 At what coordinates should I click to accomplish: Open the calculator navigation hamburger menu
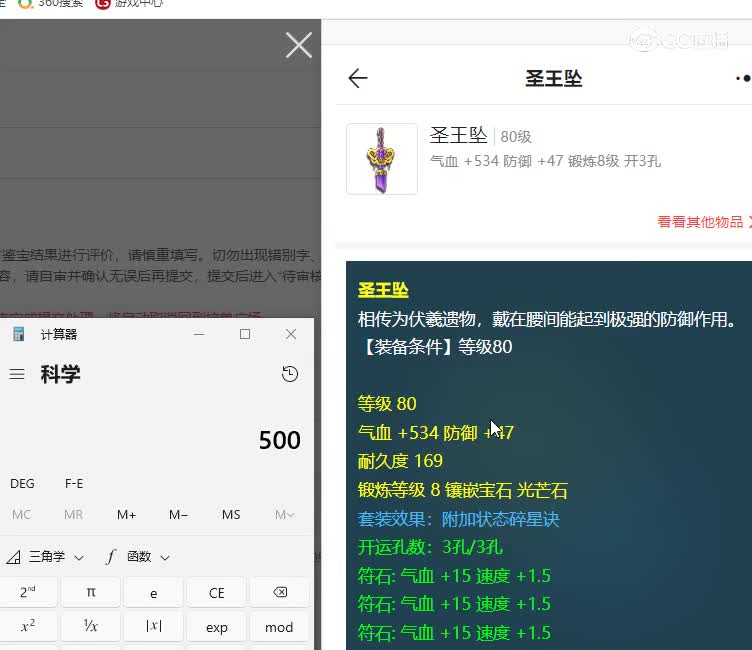point(17,374)
